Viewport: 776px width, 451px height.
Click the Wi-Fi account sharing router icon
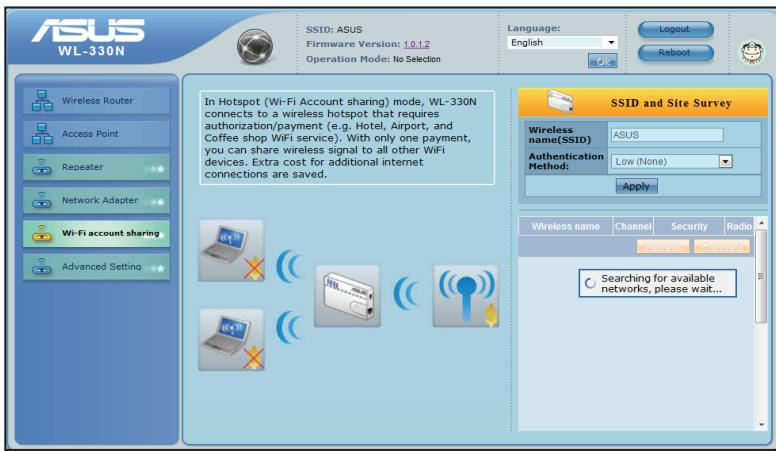point(42,233)
